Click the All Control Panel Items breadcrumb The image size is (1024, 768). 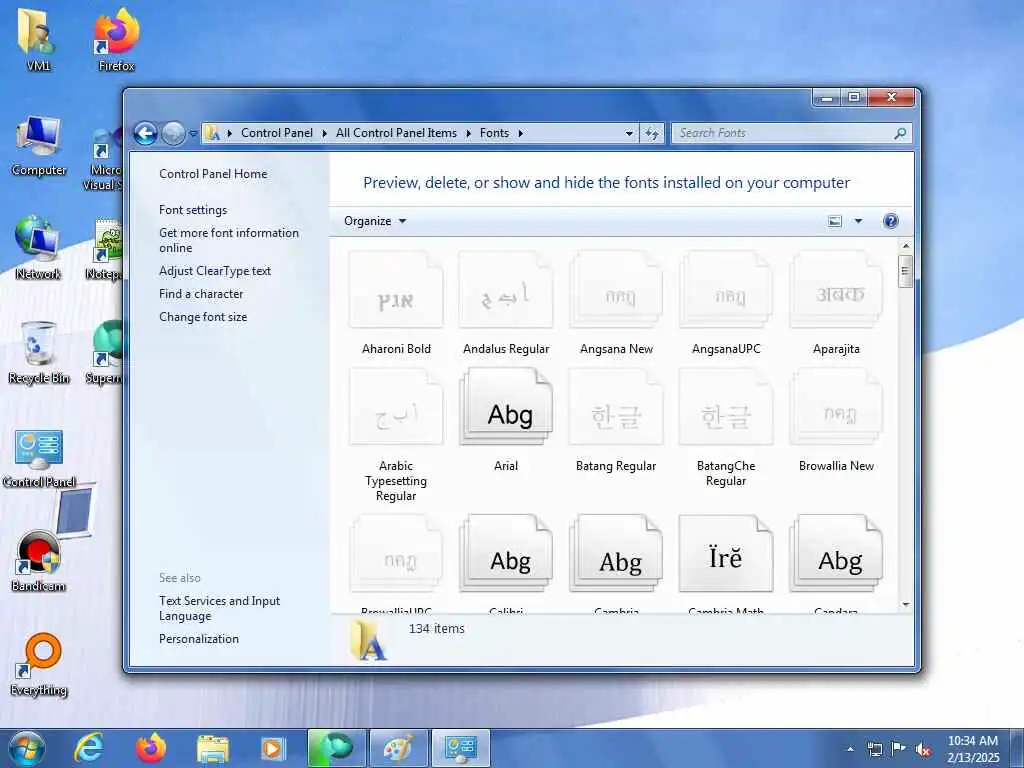396,133
